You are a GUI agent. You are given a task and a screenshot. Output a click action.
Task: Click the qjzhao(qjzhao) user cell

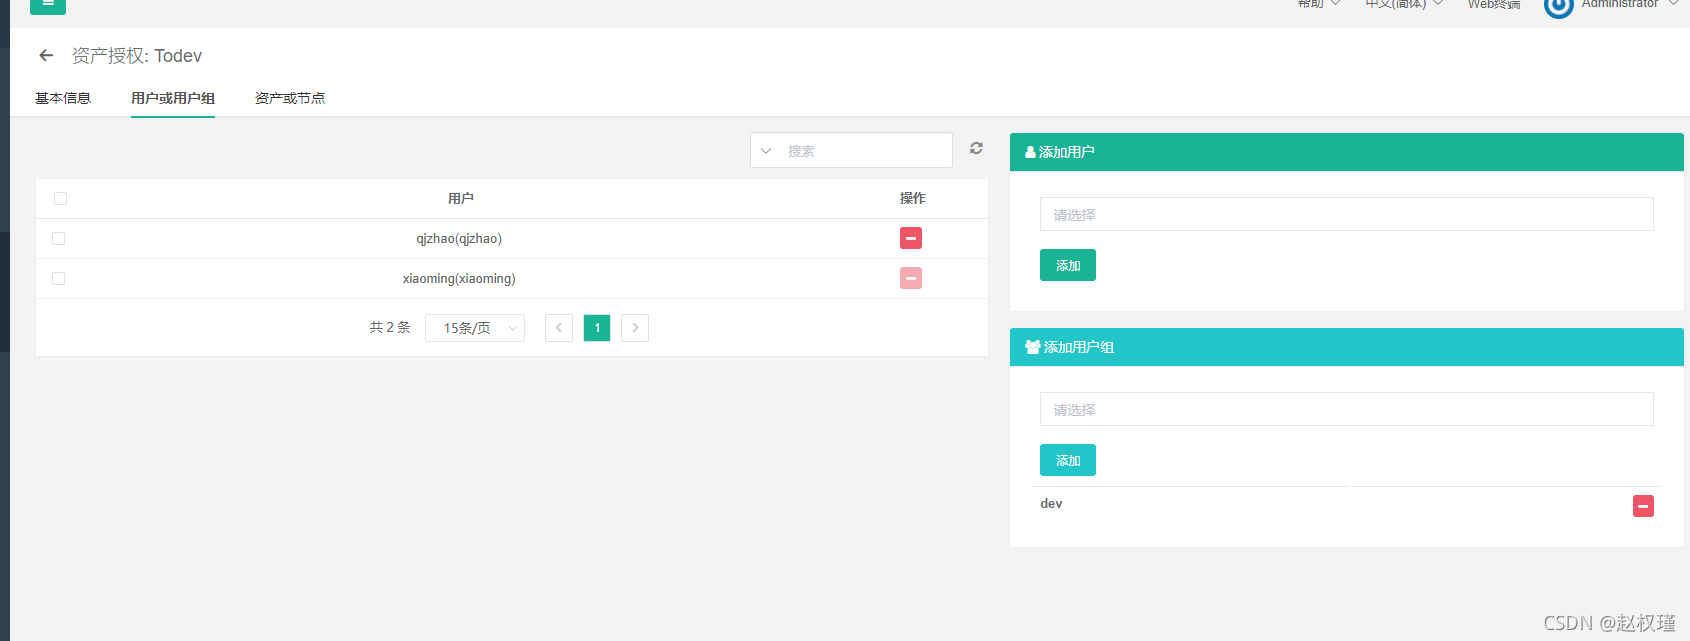[x=459, y=238]
